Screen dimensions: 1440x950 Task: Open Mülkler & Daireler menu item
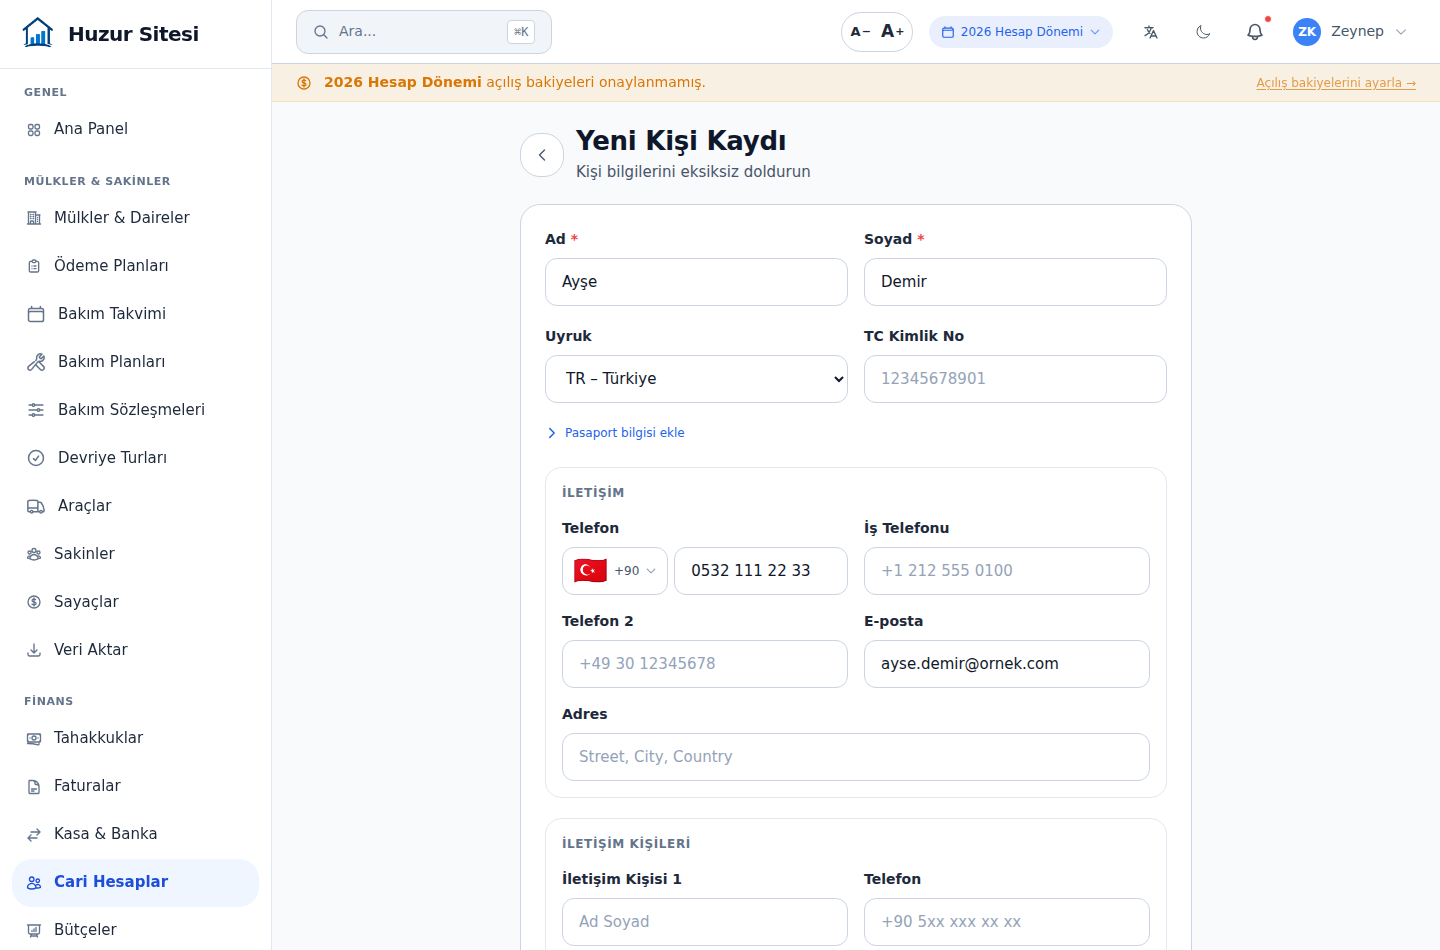click(x=135, y=218)
